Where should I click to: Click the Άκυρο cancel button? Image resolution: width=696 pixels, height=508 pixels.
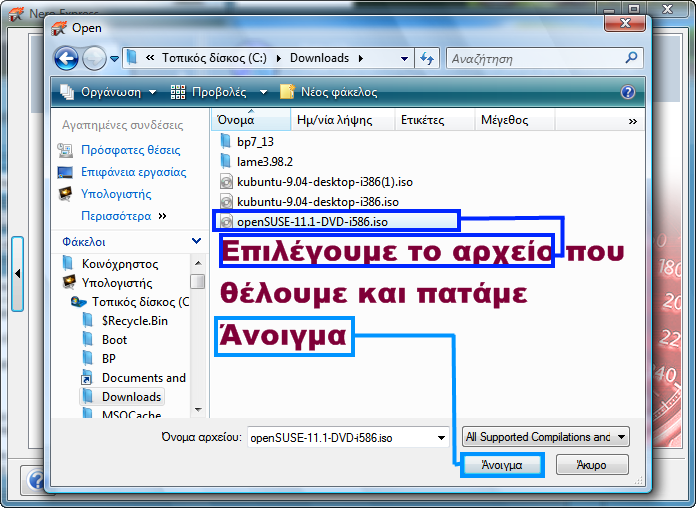pyautogui.click(x=592, y=465)
